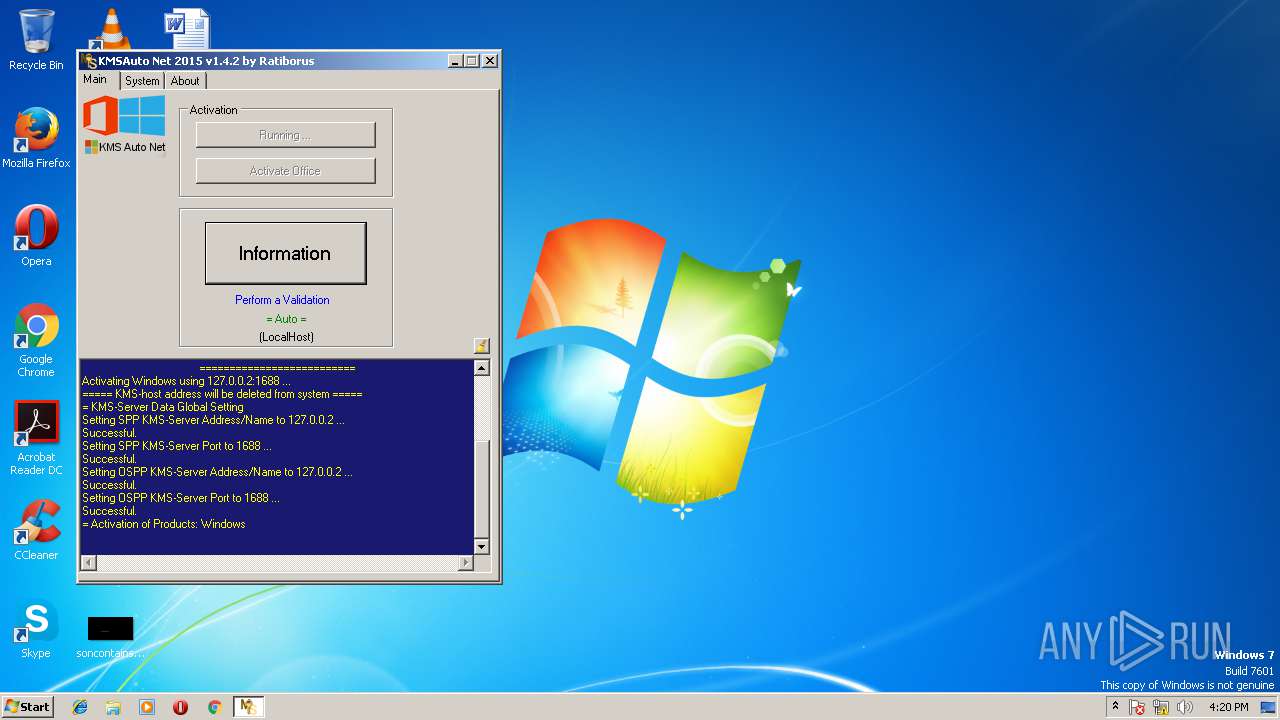Open Opera from the taskbar

(181, 707)
